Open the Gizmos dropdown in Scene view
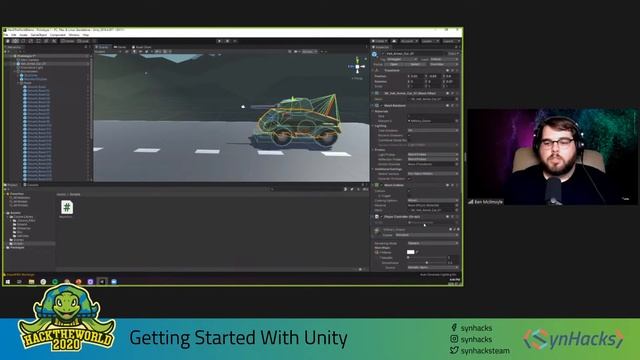 (x=310, y=52)
